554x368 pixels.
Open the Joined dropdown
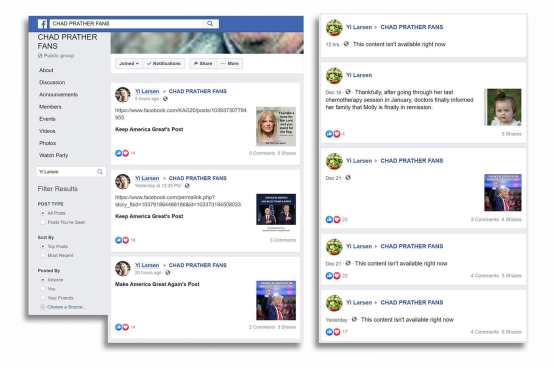[x=129, y=64]
